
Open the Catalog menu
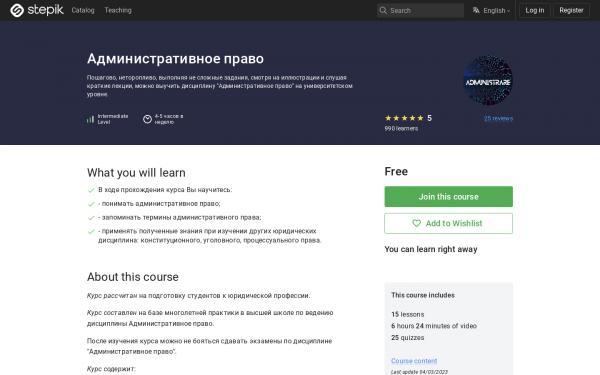83,10
